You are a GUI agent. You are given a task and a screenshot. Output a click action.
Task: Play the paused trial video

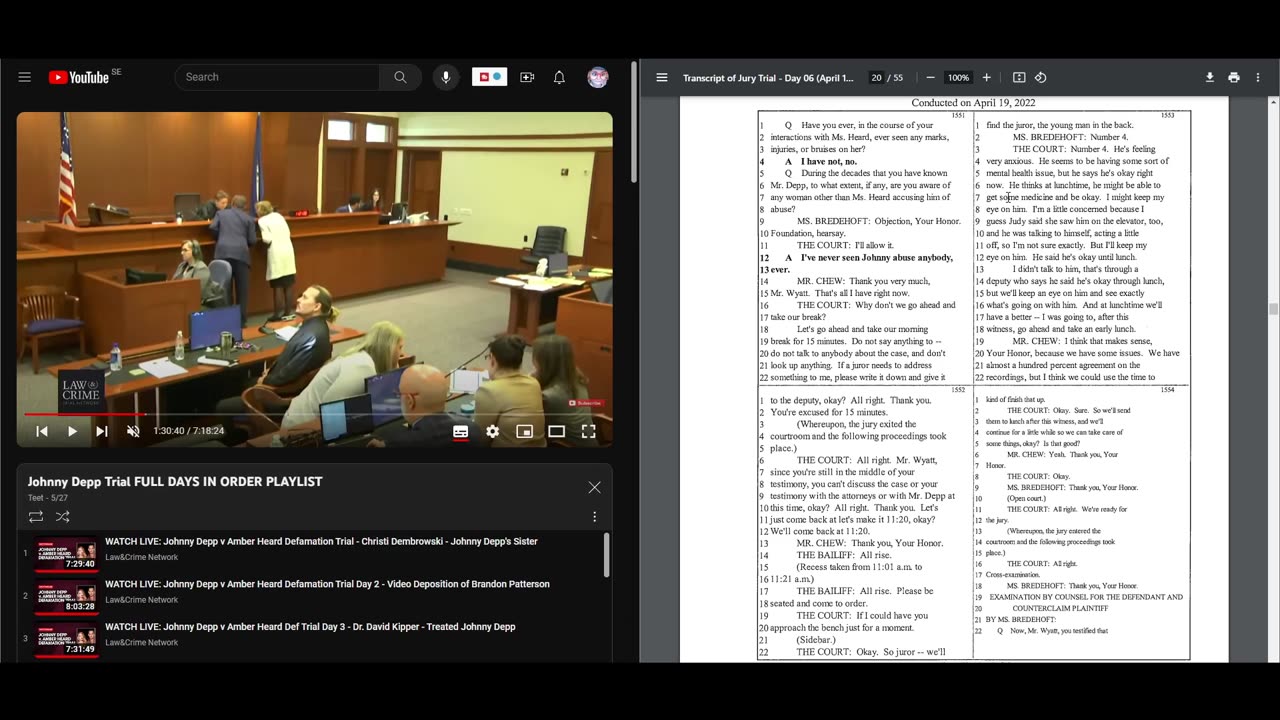tap(72, 431)
